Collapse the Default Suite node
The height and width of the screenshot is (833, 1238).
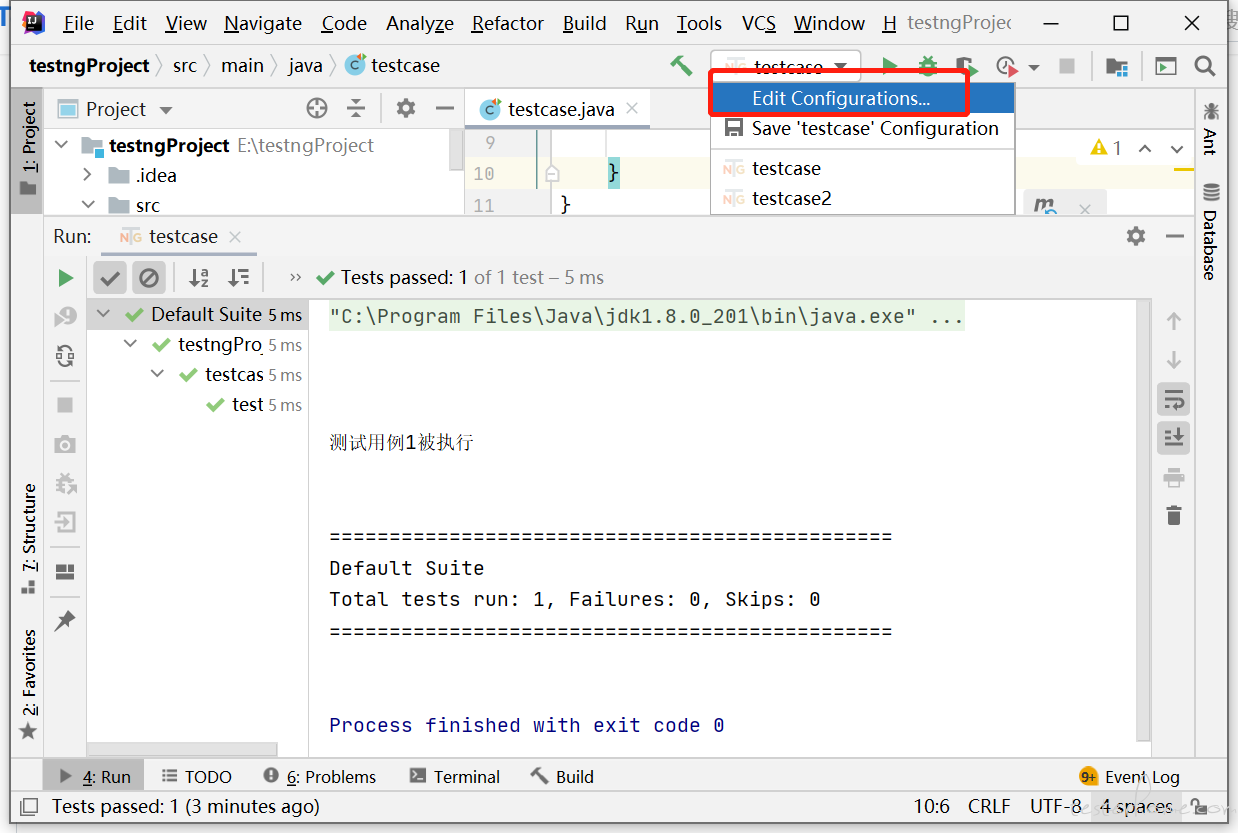pyautogui.click(x=104, y=314)
